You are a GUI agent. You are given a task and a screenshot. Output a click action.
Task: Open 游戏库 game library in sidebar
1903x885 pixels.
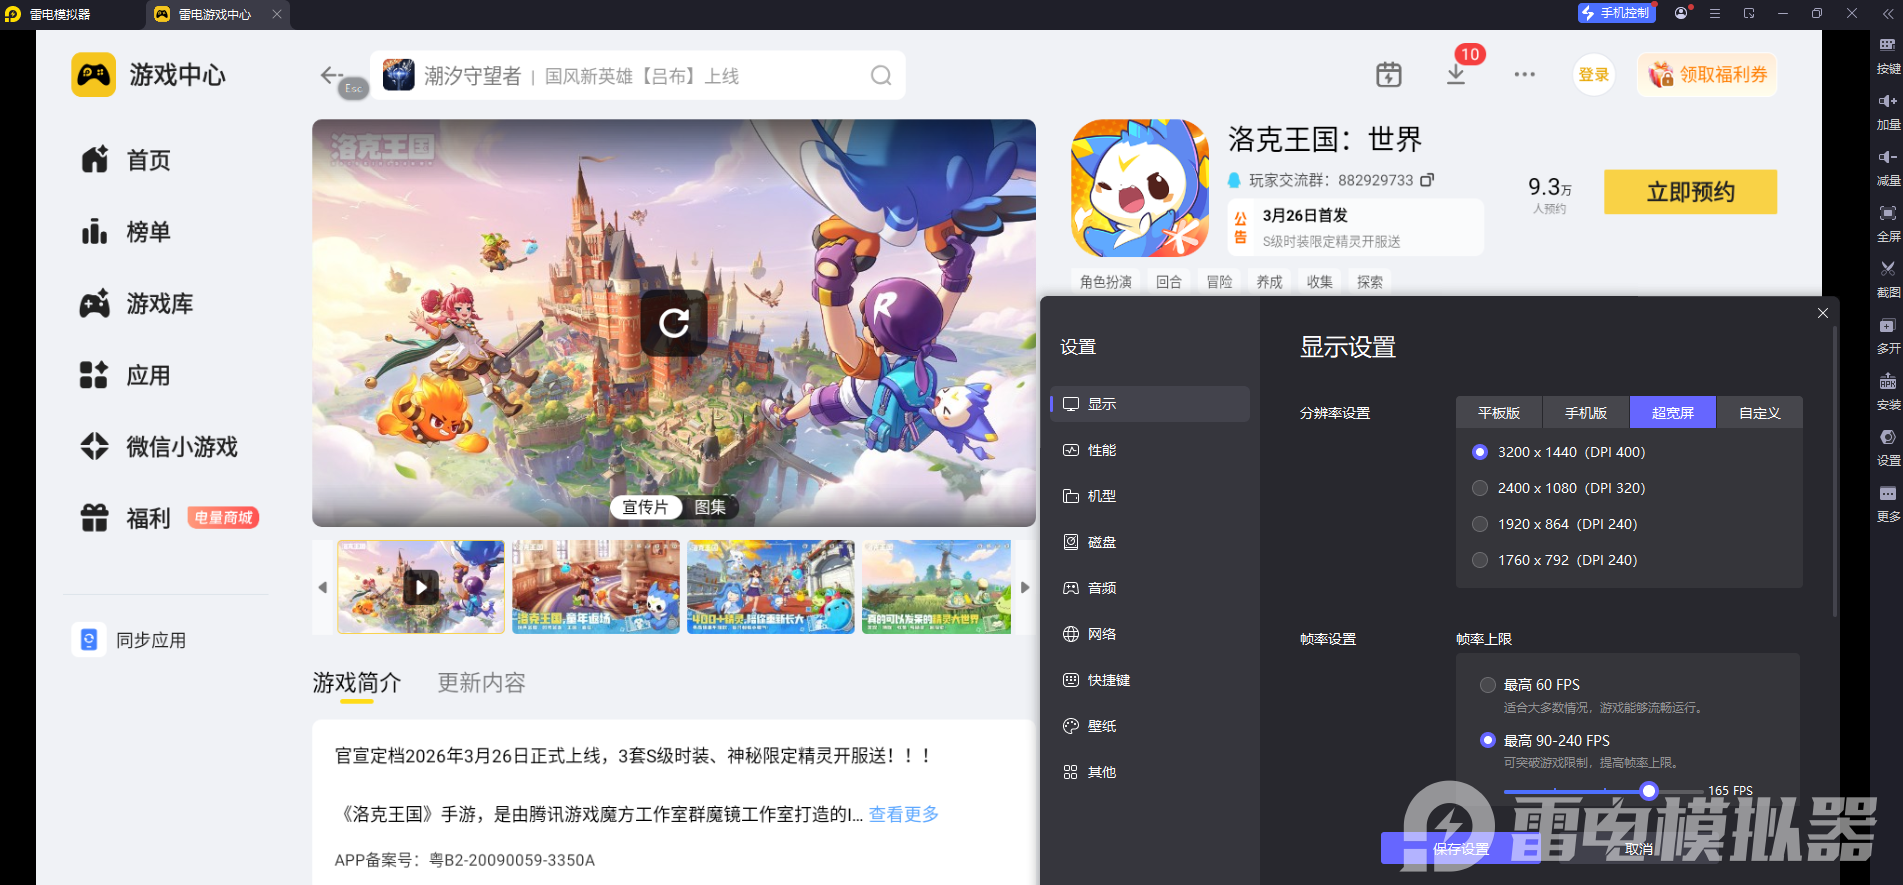(137, 304)
